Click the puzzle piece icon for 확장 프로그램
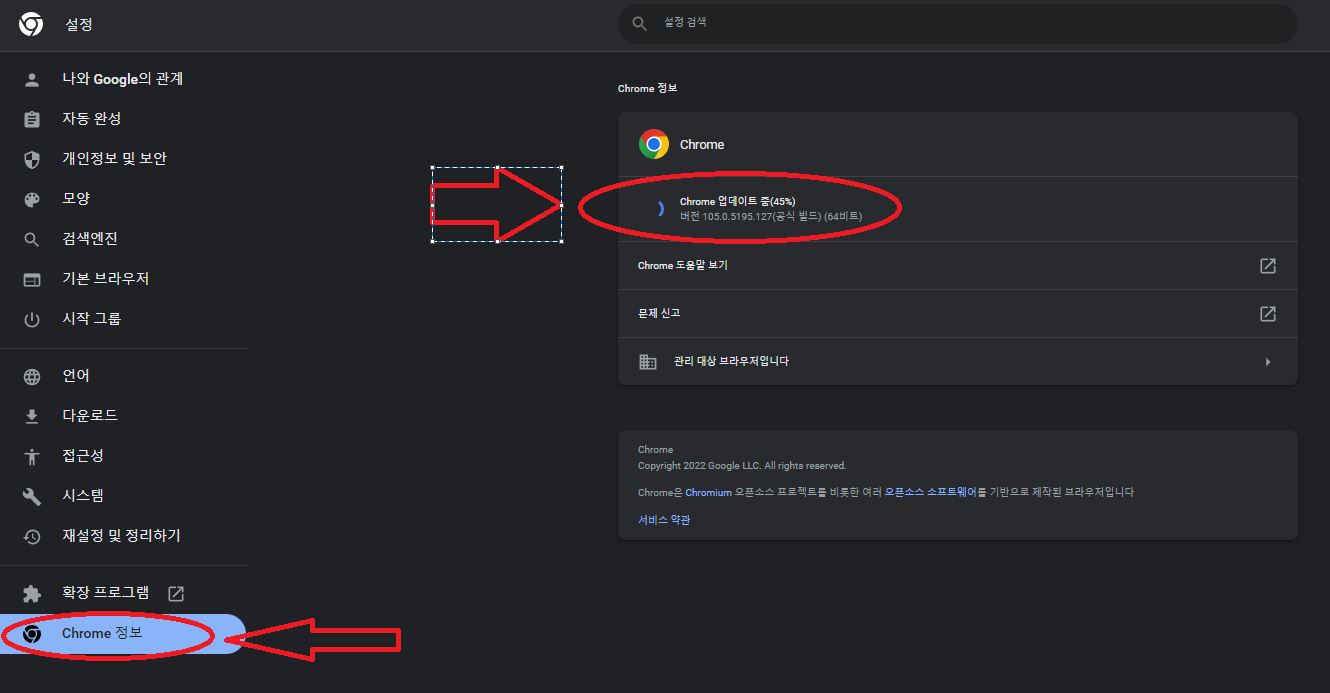Image resolution: width=1330 pixels, height=693 pixels. tap(32, 593)
